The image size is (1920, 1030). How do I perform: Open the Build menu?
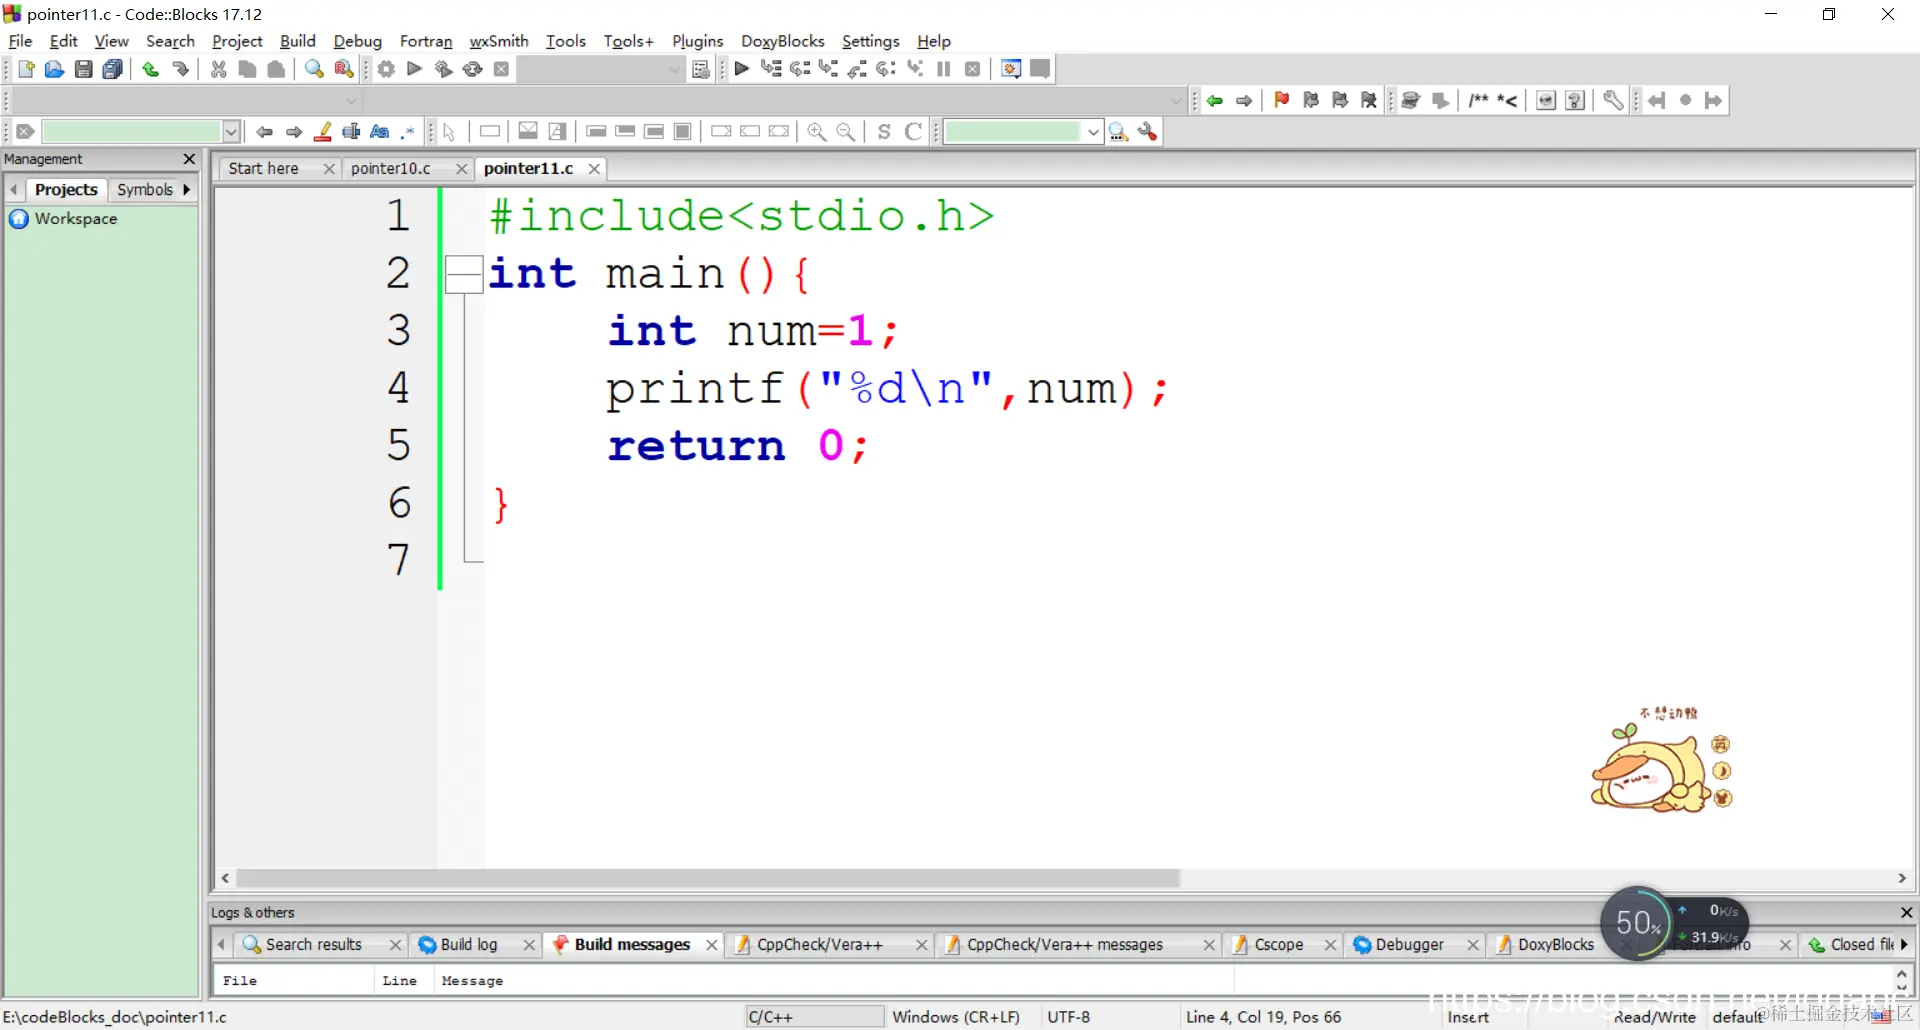[x=297, y=41]
